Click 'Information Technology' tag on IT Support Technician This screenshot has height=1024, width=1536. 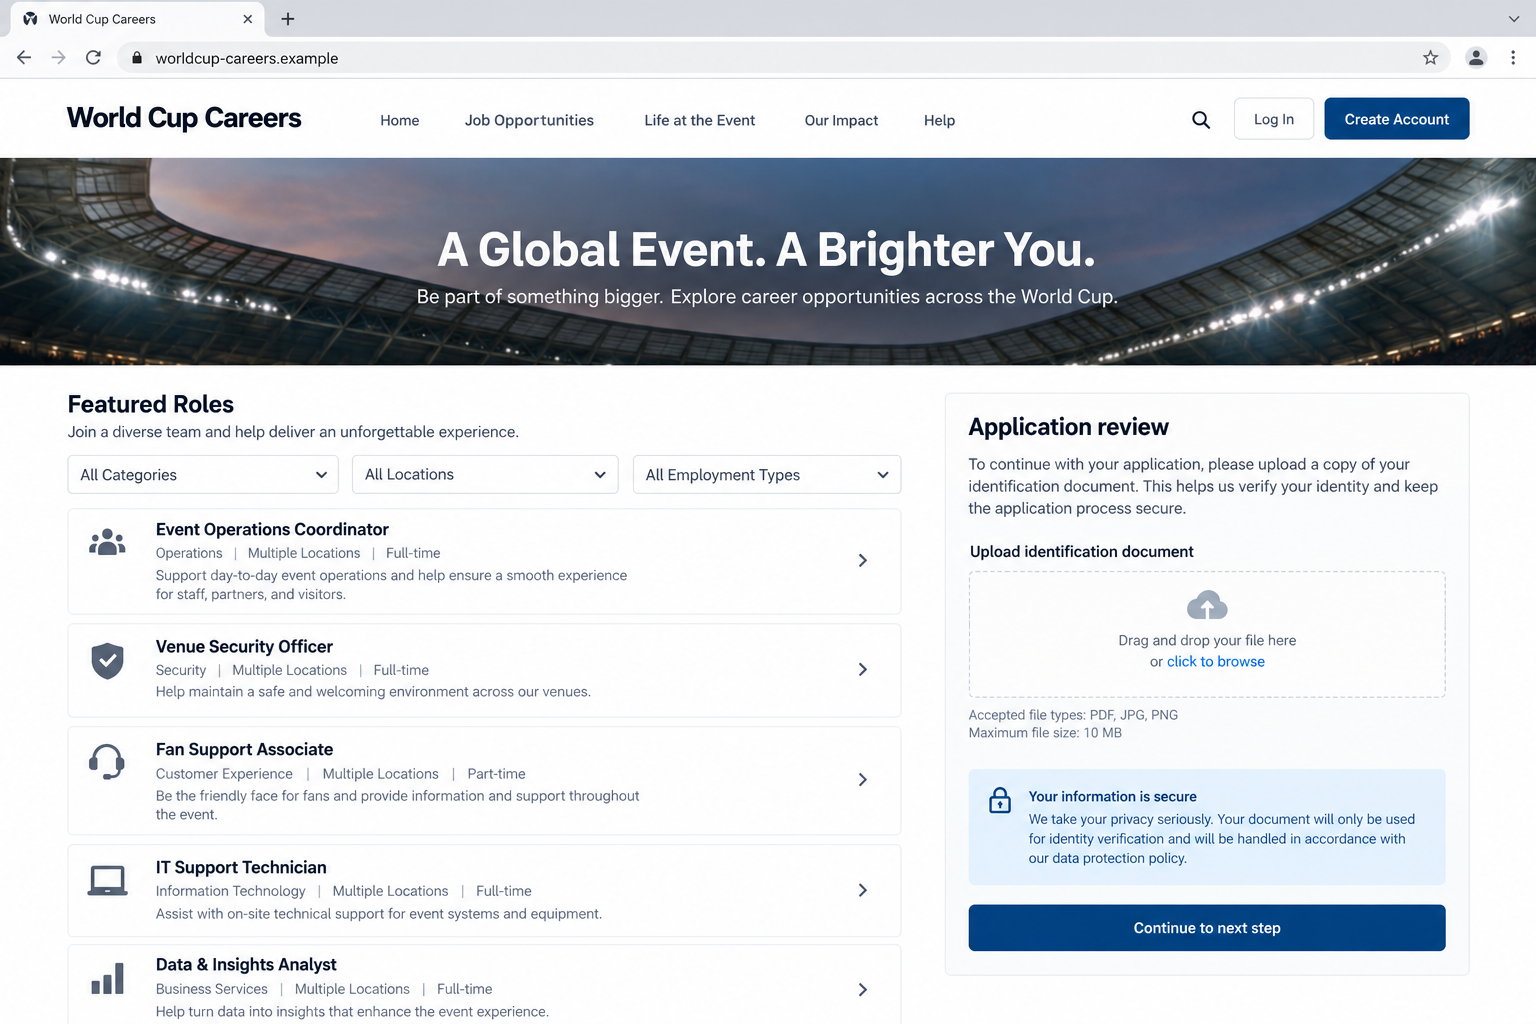(x=230, y=891)
